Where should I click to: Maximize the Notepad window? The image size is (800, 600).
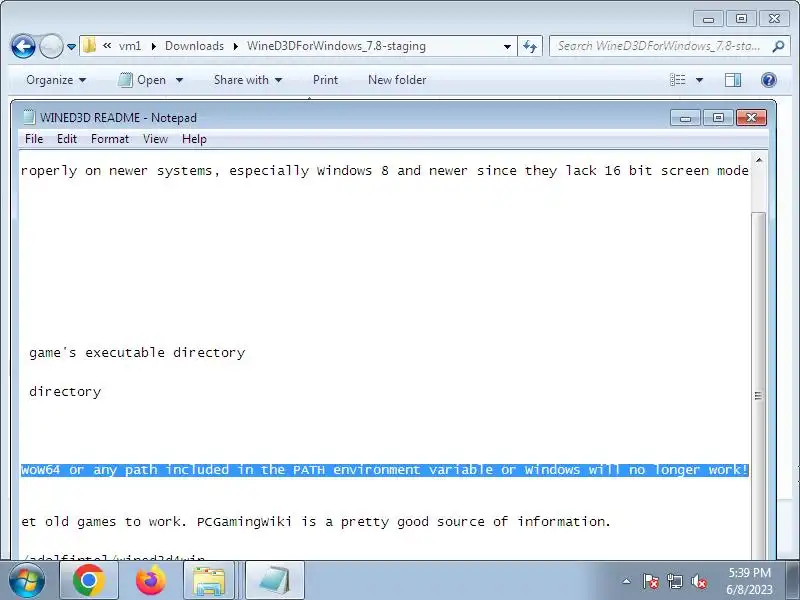718,118
